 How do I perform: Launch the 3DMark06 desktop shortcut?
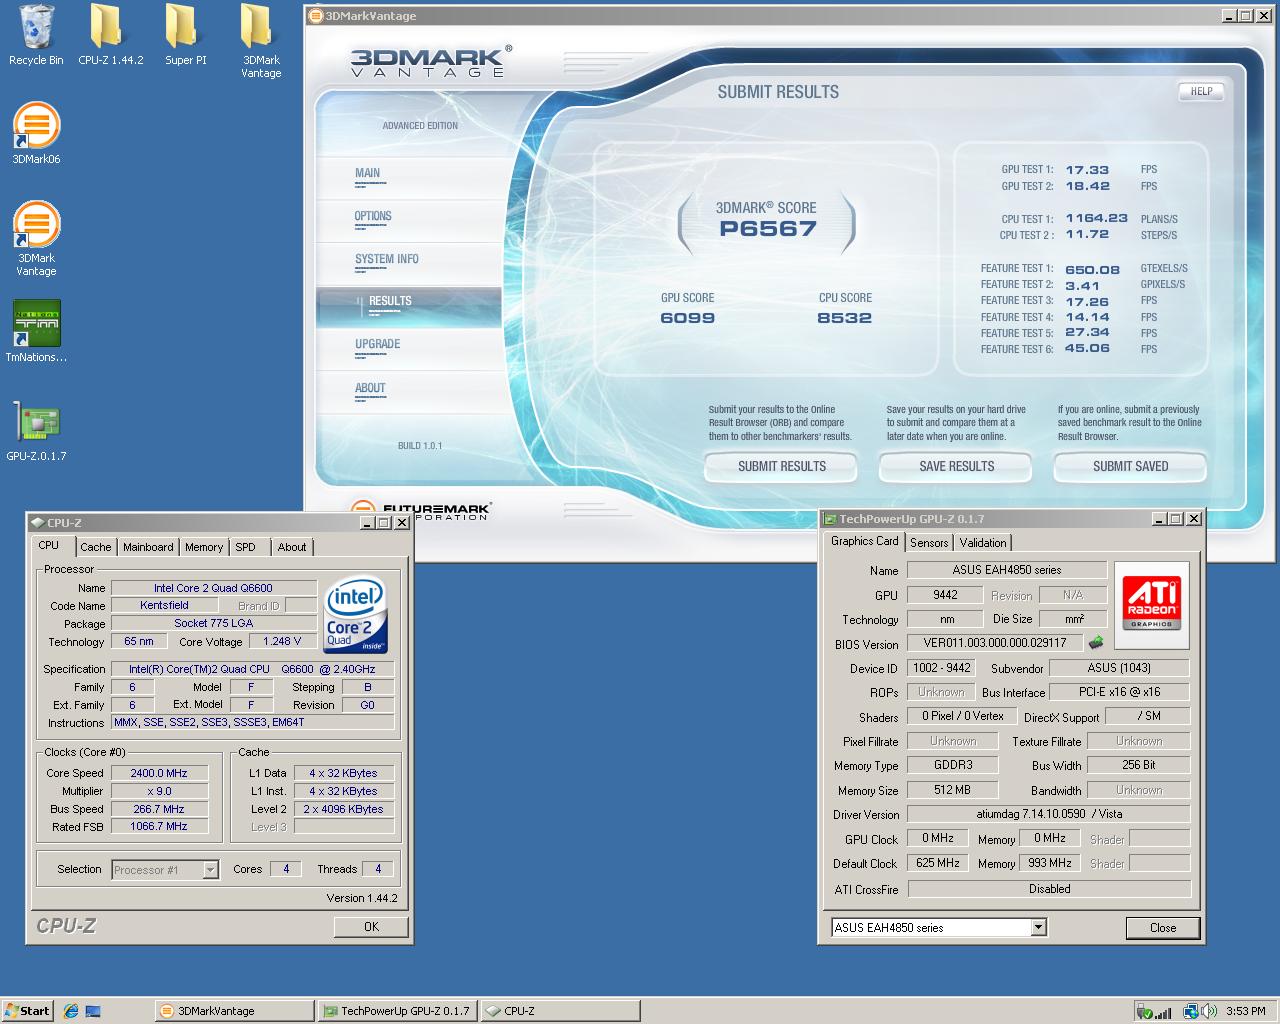36,132
